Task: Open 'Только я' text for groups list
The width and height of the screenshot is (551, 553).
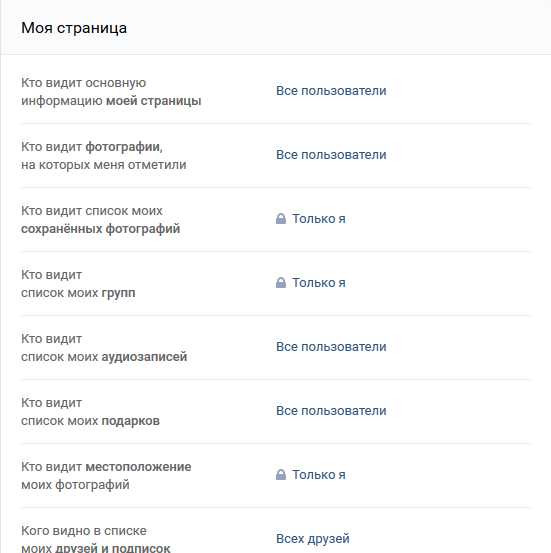Action: (x=319, y=282)
